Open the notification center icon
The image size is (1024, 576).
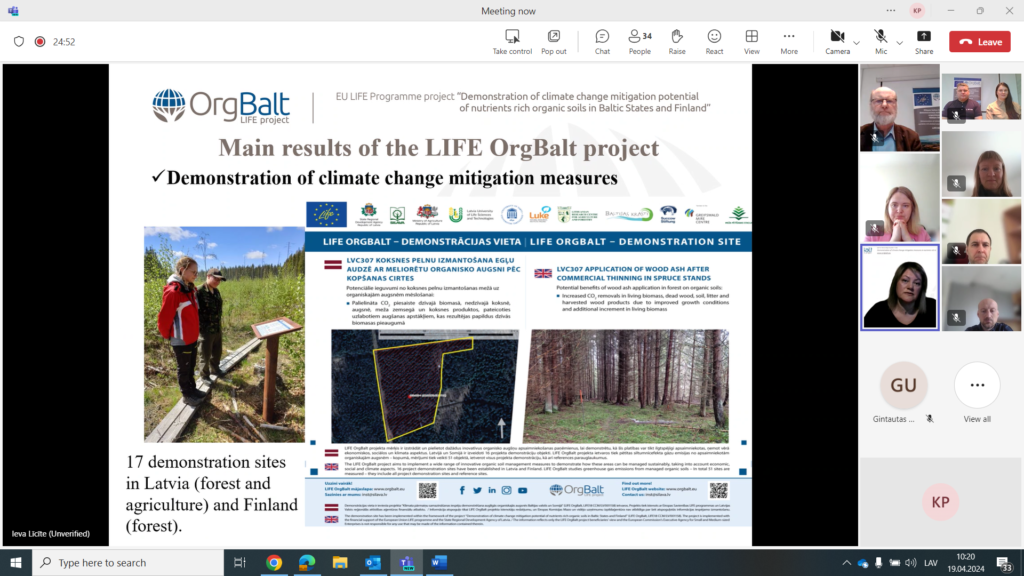click(1004, 562)
